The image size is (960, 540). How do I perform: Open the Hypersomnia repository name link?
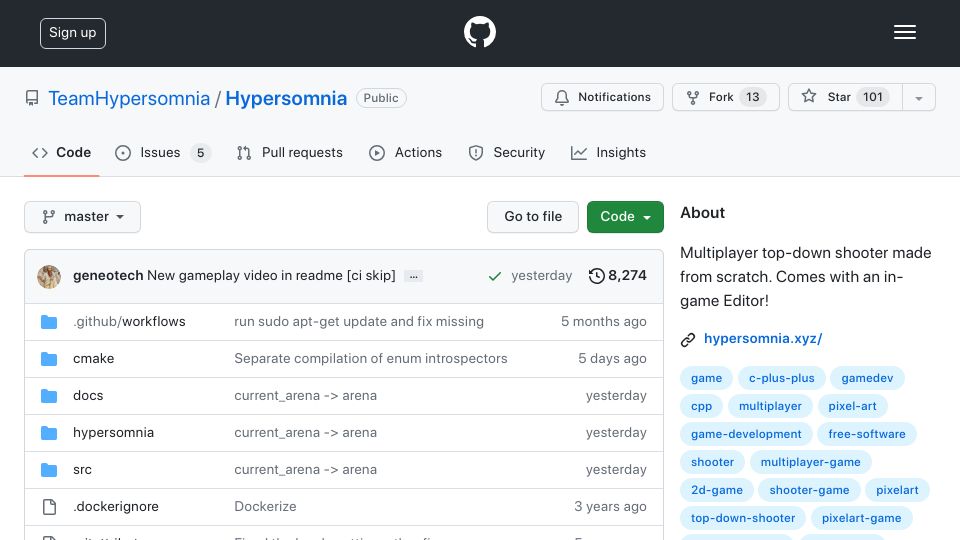286,99
